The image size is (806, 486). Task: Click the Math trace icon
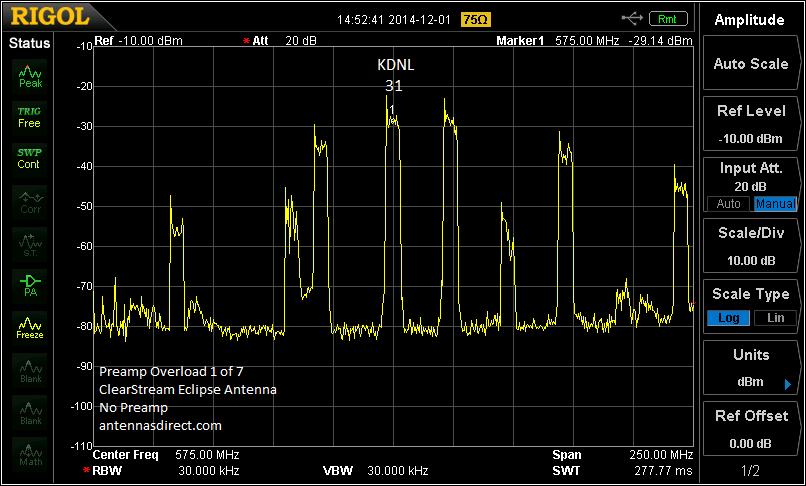pos(30,455)
